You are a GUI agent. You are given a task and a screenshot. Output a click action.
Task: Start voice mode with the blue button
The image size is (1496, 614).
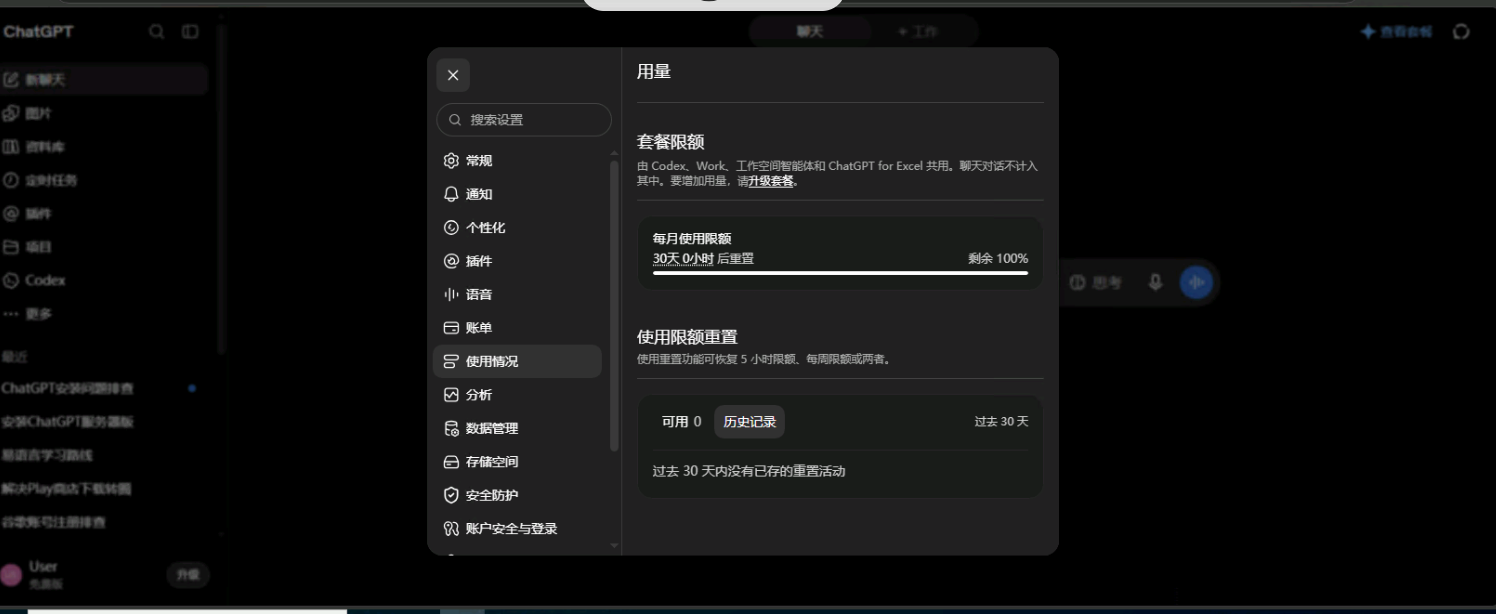click(x=1196, y=283)
